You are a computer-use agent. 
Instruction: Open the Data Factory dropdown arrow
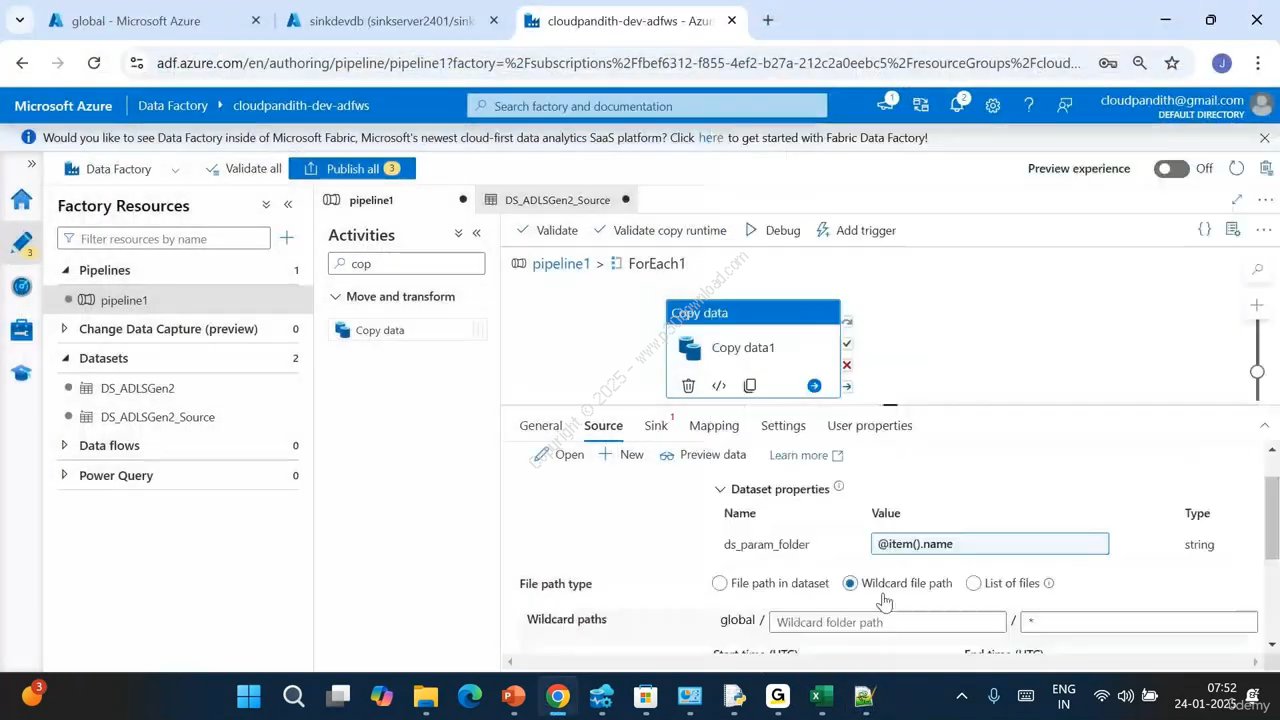pos(175,170)
